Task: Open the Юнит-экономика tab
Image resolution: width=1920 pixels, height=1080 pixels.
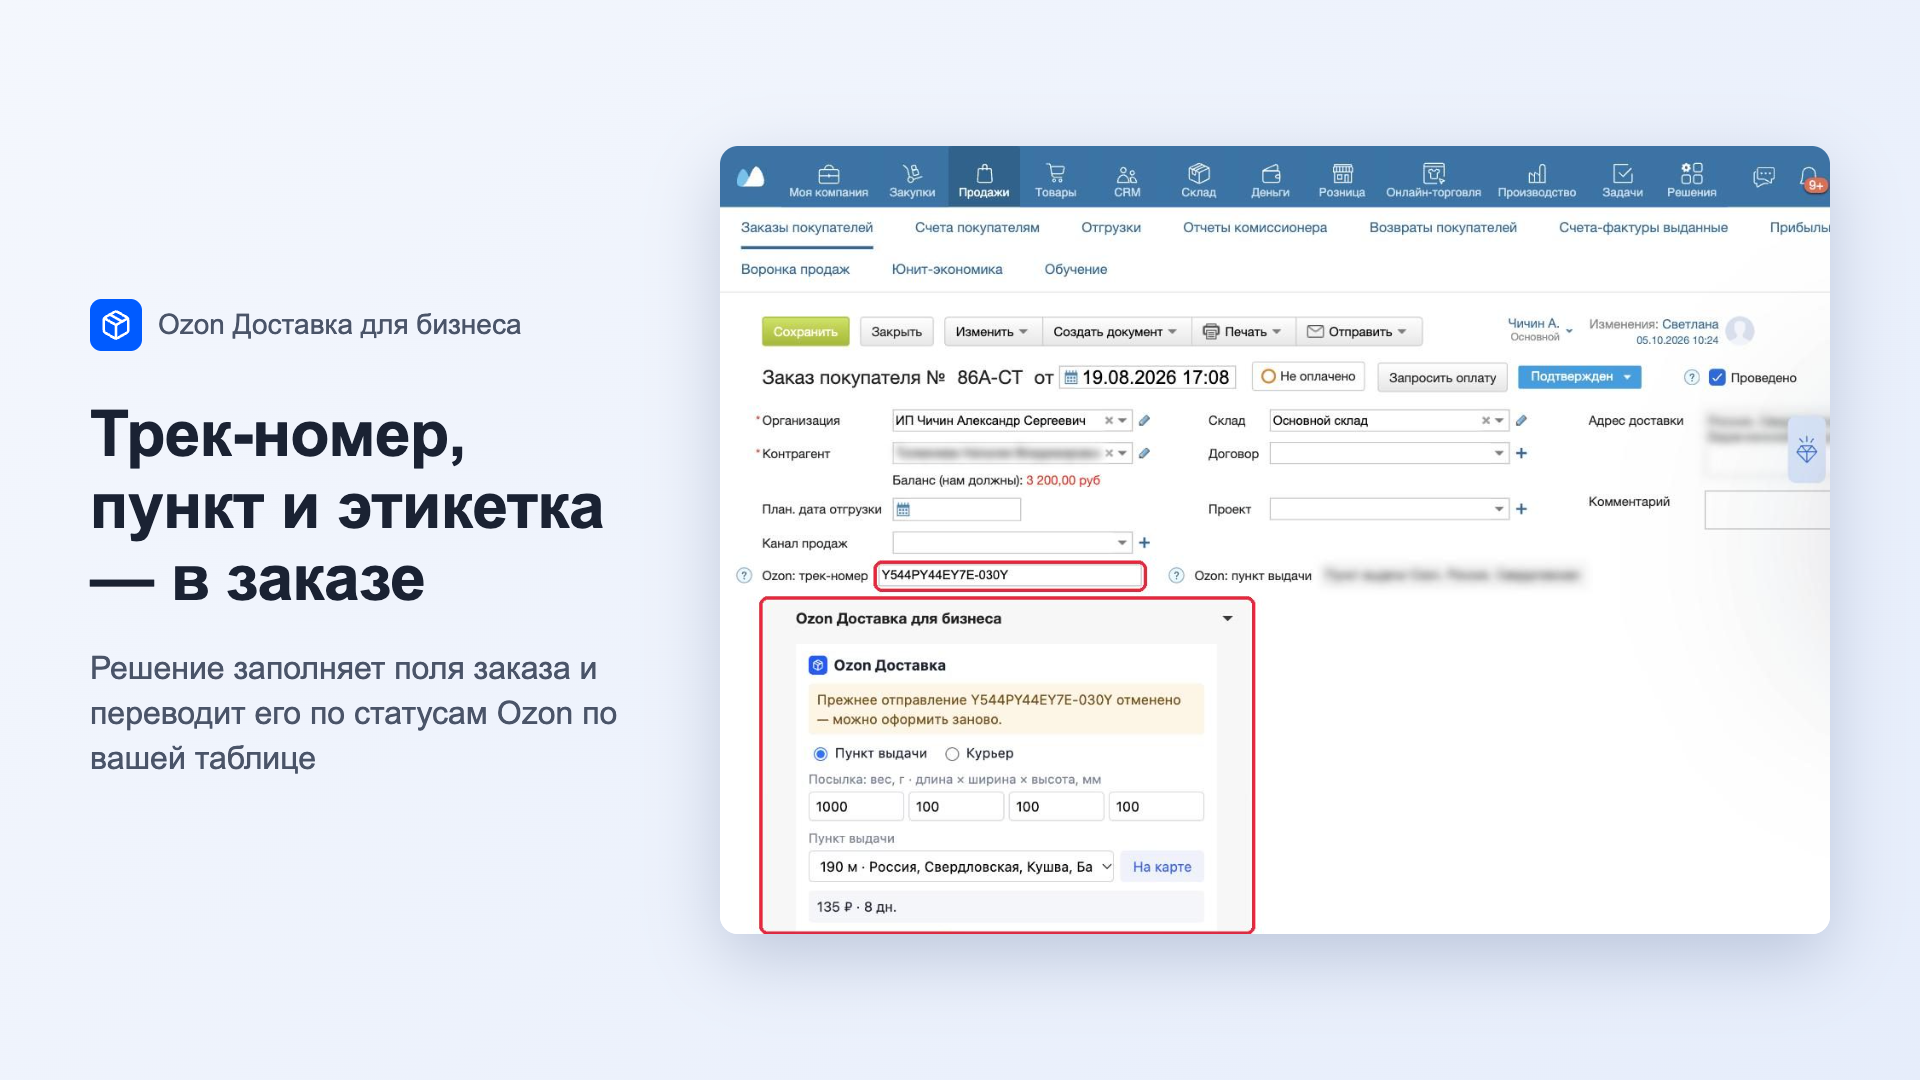Action: [947, 270]
